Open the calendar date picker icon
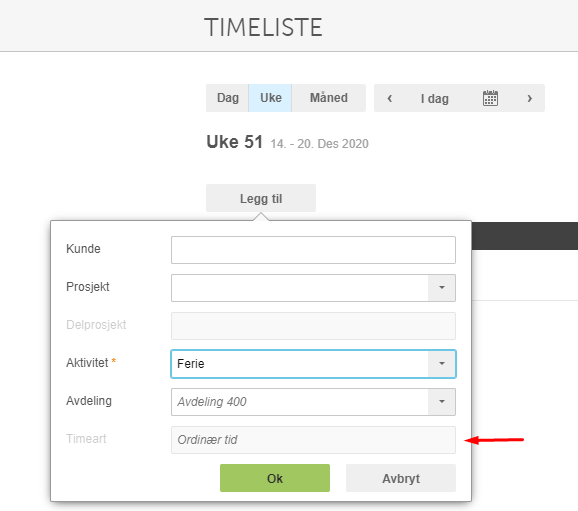The height and width of the screenshot is (511, 578). coord(490,98)
